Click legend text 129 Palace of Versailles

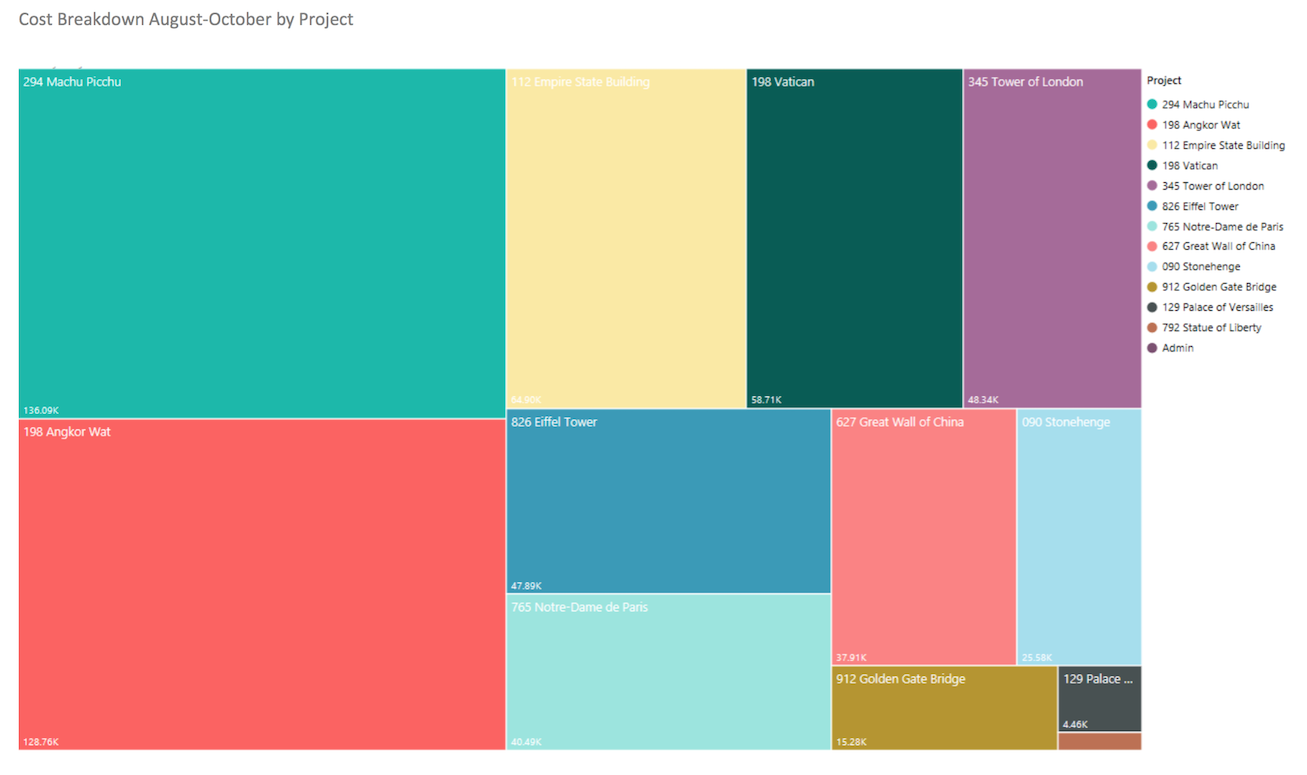[x=1217, y=307]
